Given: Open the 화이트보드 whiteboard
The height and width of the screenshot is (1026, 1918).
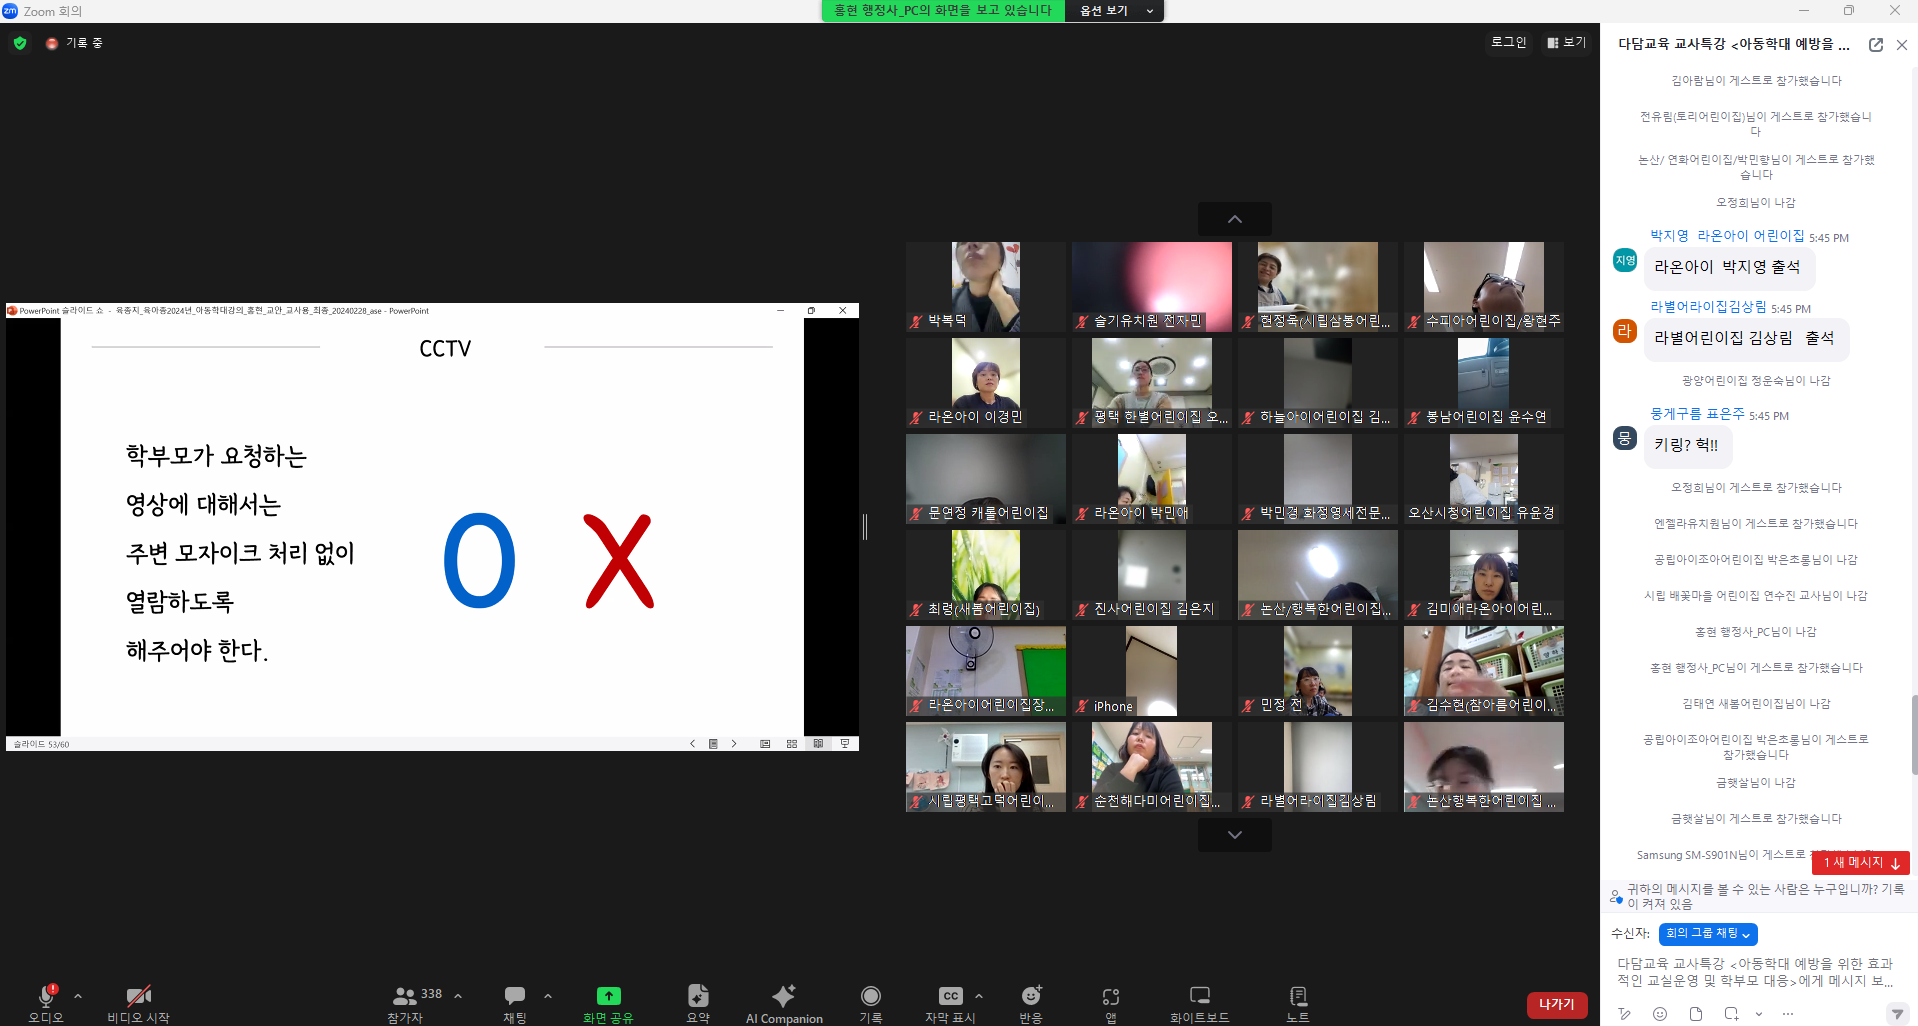Looking at the screenshot, I should point(1199,1002).
